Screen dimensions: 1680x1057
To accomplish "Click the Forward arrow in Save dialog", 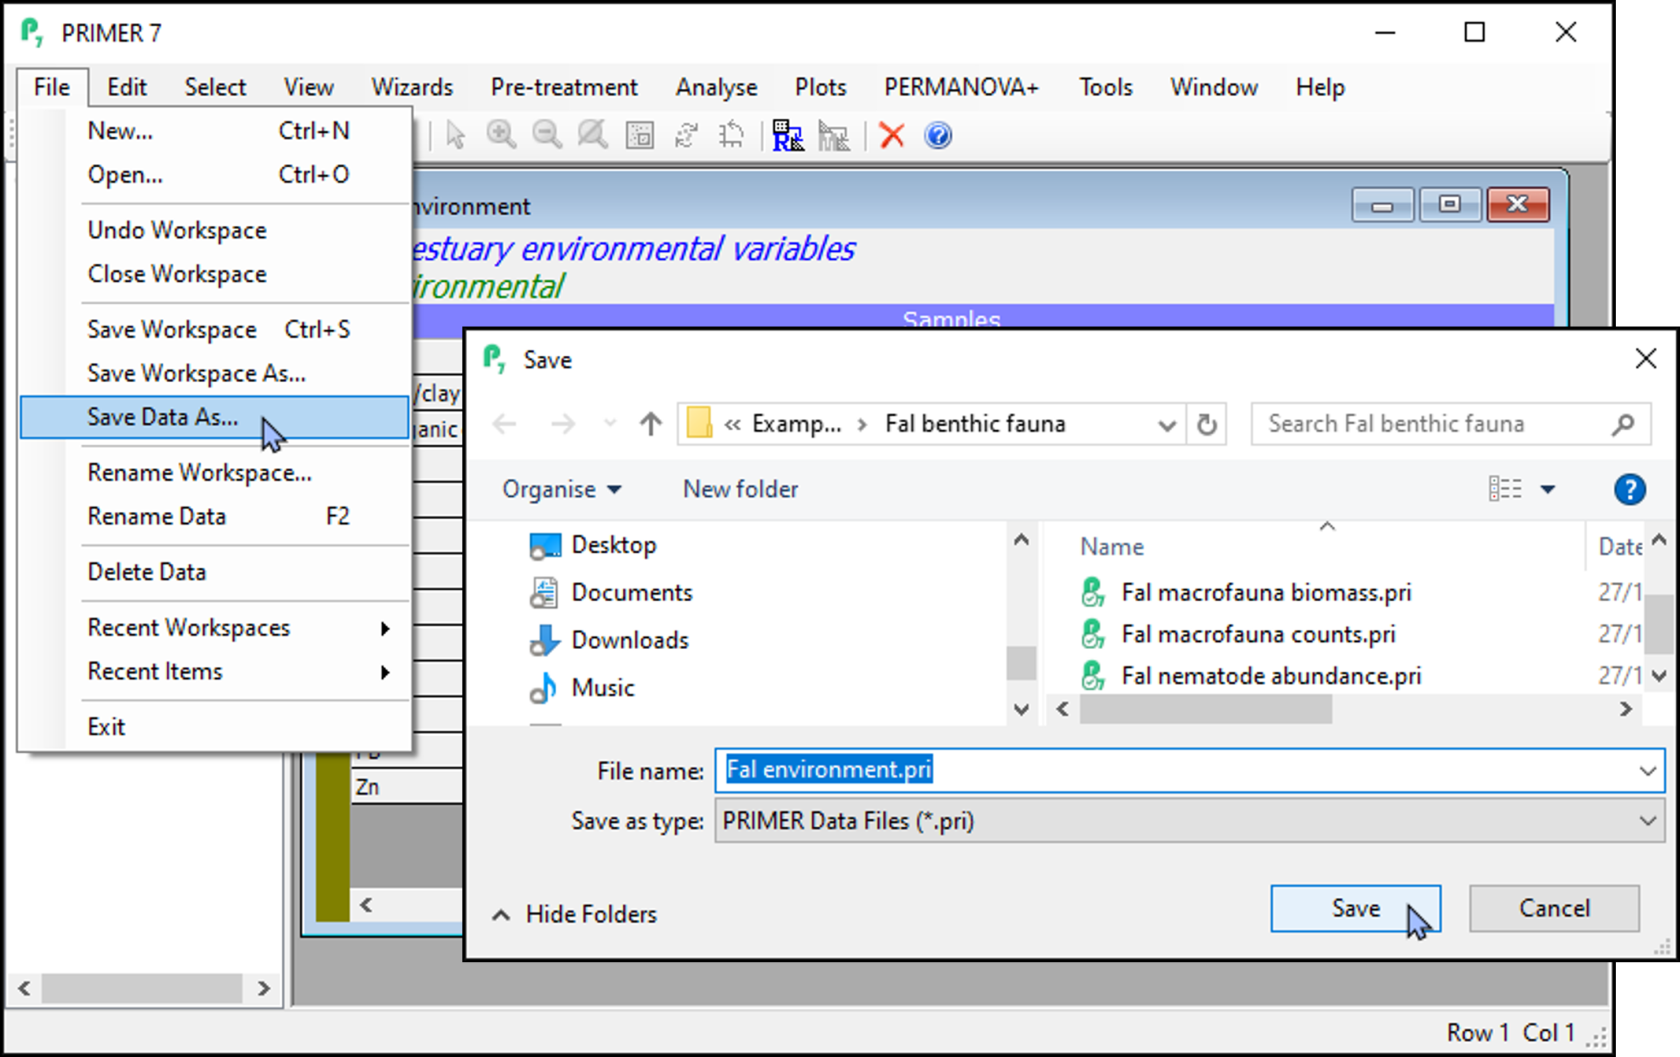I will [x=563, y=424].
